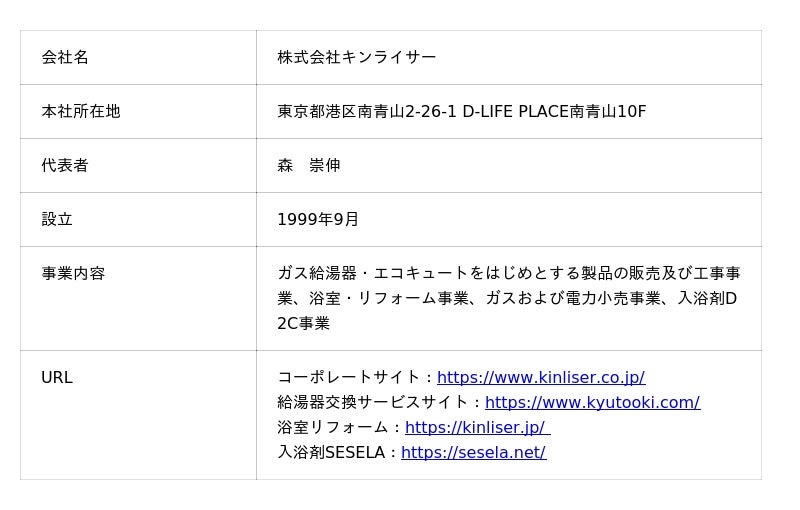Click the company name 株式会社キンライサー
This screenshot has width=800, height=510.
(357, 57)
